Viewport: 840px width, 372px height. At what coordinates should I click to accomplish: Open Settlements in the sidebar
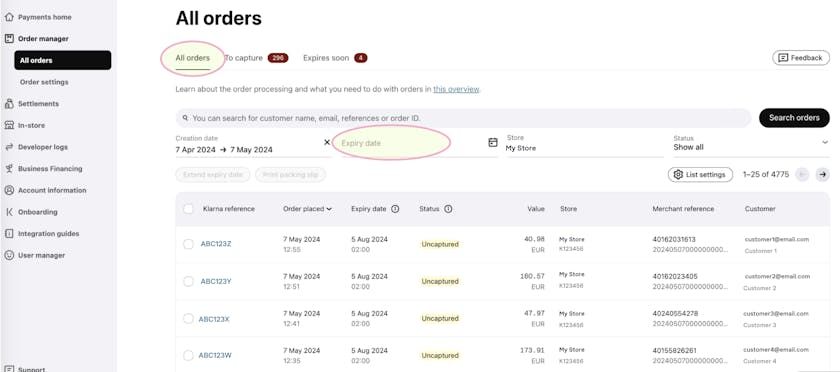point(32,103)
